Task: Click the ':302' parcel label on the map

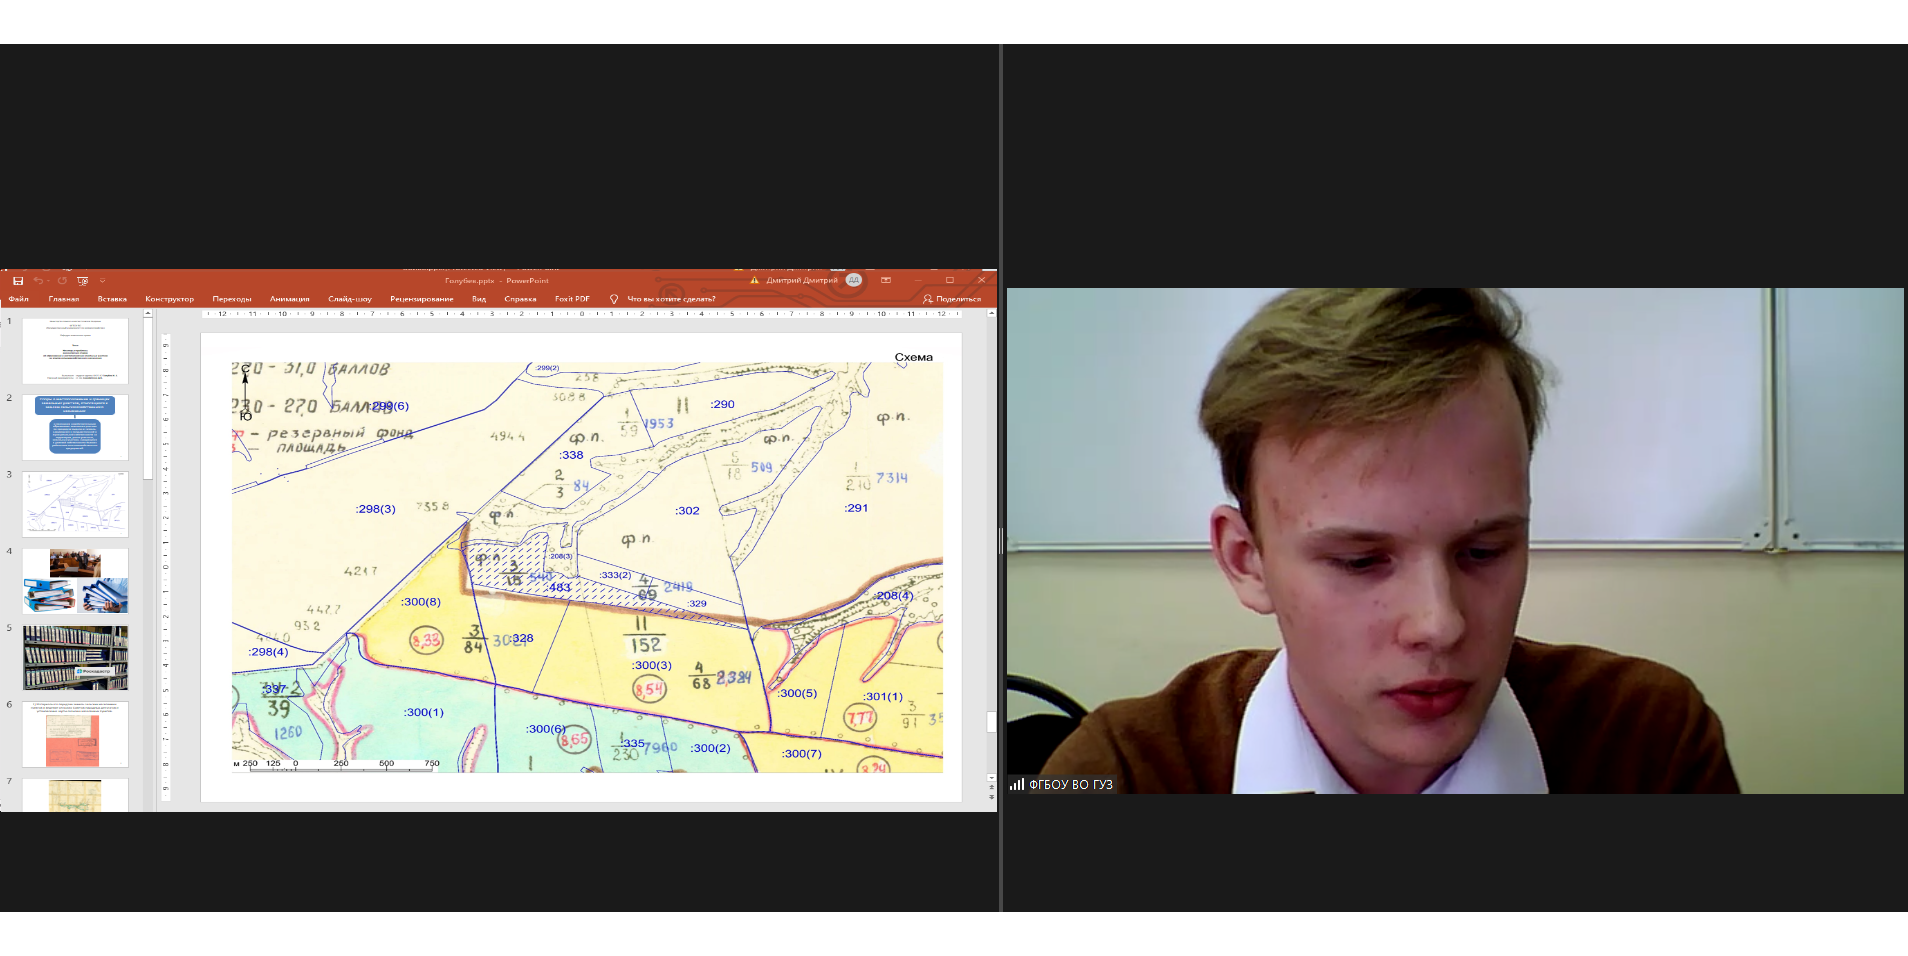Action: (687, 510)
